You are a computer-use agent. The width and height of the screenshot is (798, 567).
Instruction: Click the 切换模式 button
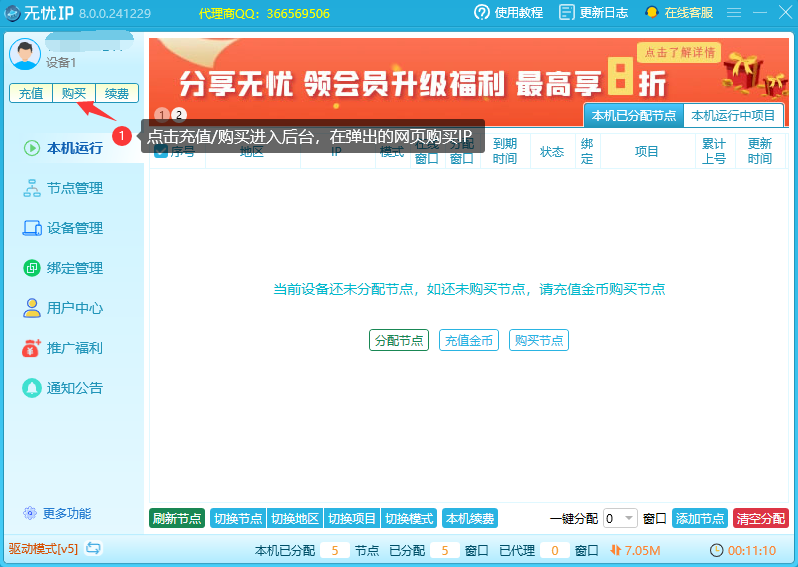(x=409, y=519)
